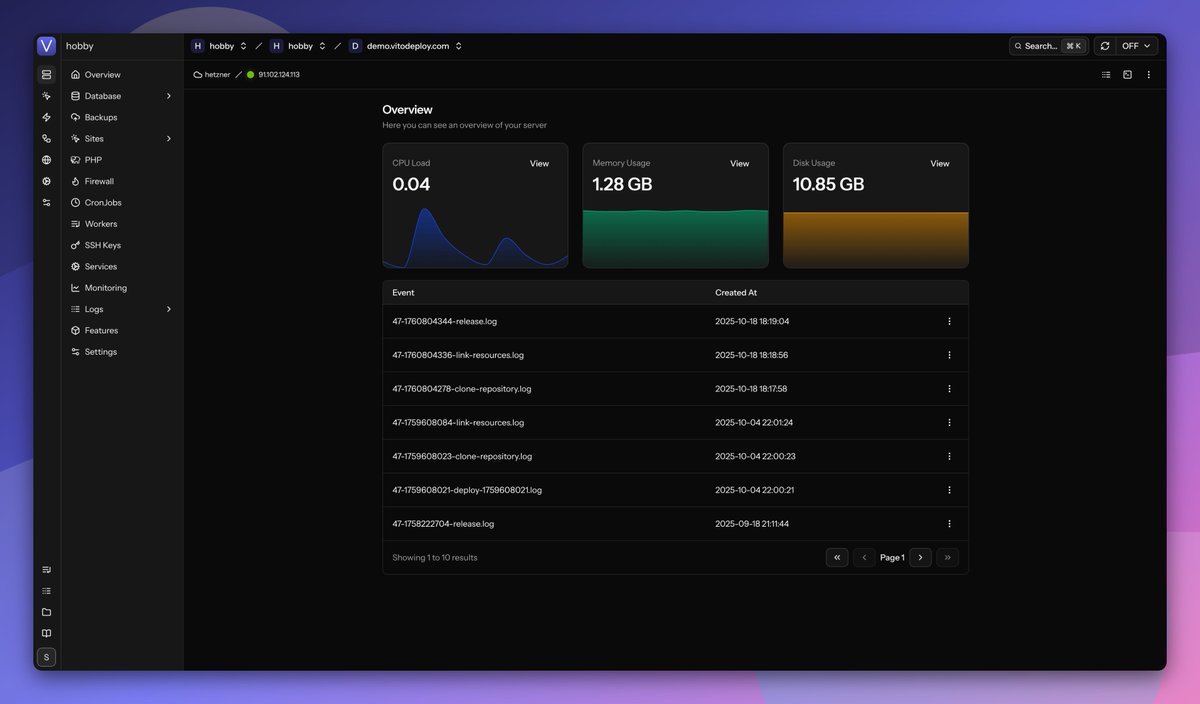Click the lightning bolt icon in the rail
Viewport: 1200px width, 704px height.
pyautogui.click(x=46, y=117)
